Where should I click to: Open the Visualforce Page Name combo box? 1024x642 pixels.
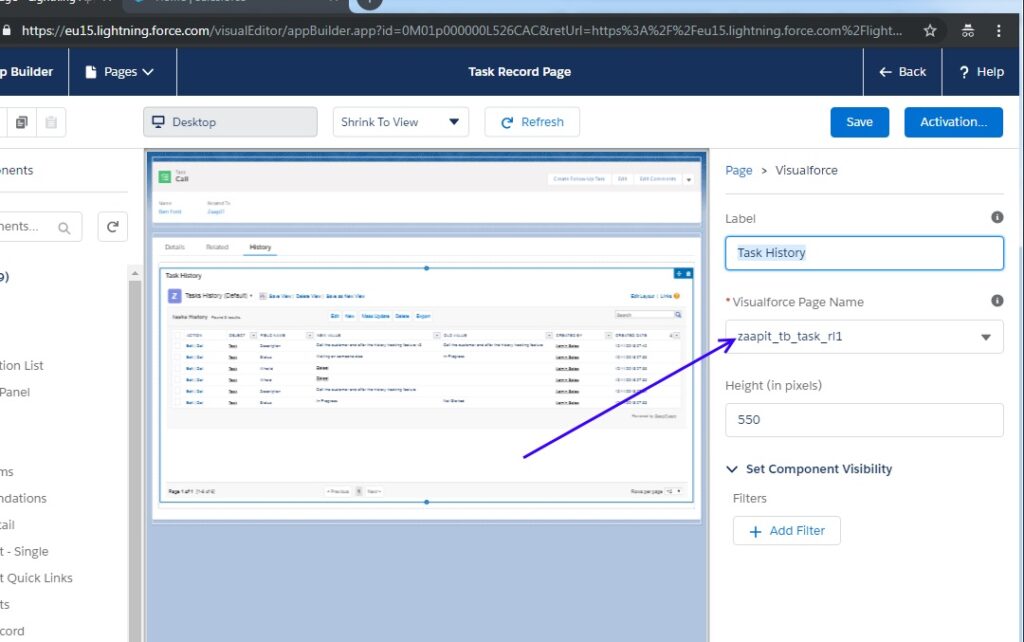[864, 337]
